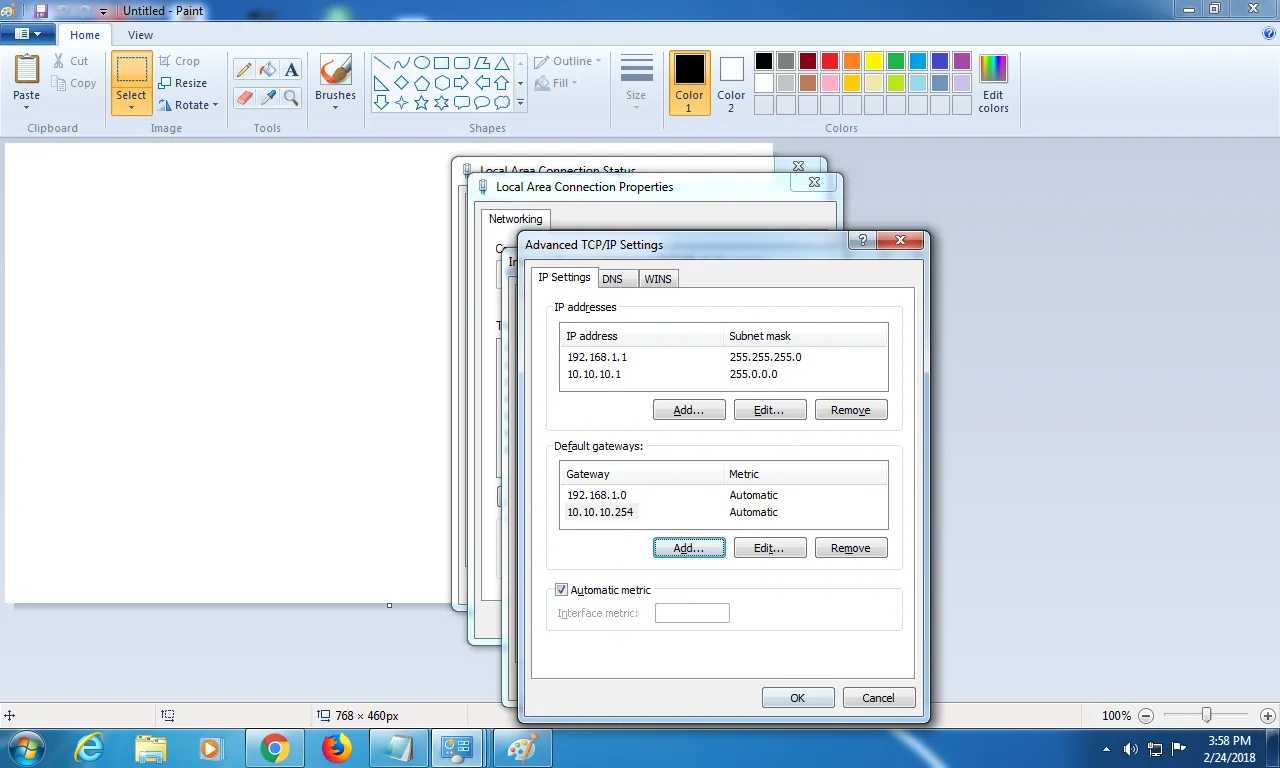Expand the Shapes gallery more arrow
This screenshot has width=1280, height=768.
[520, 102]
